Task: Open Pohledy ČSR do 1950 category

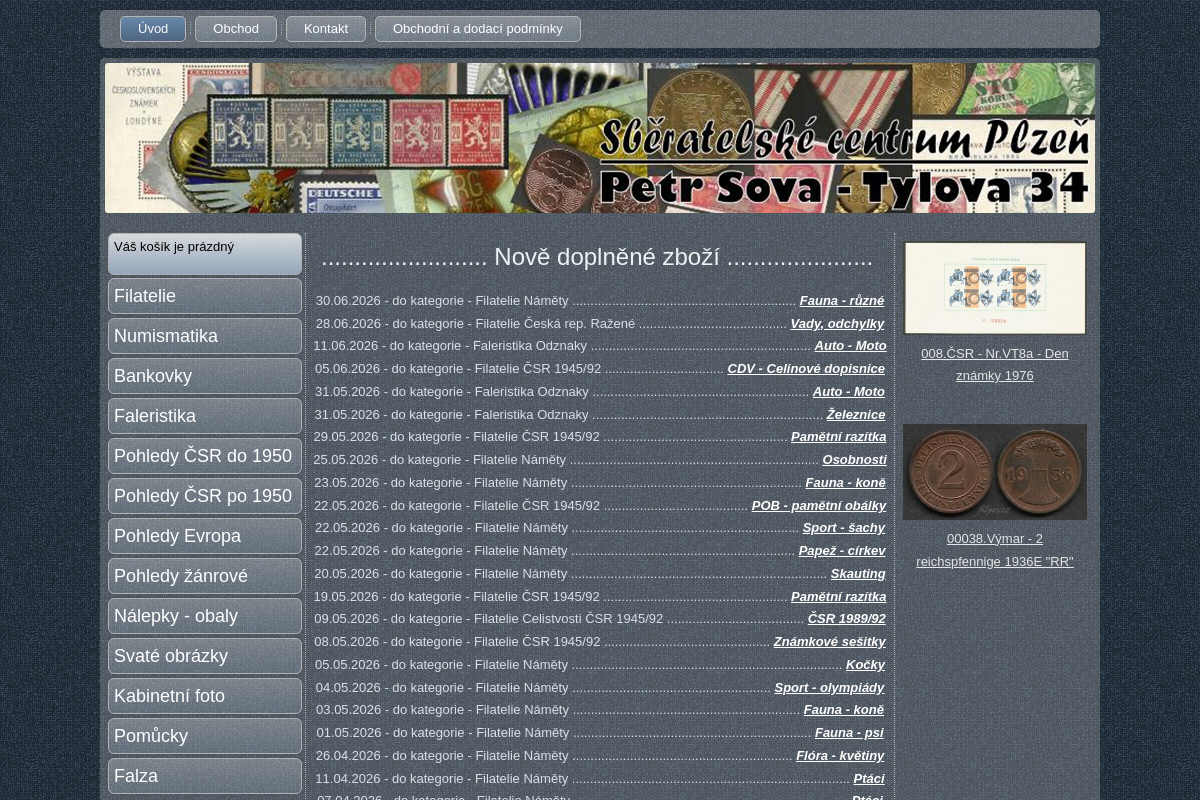Action: click(x=205, y=456)
